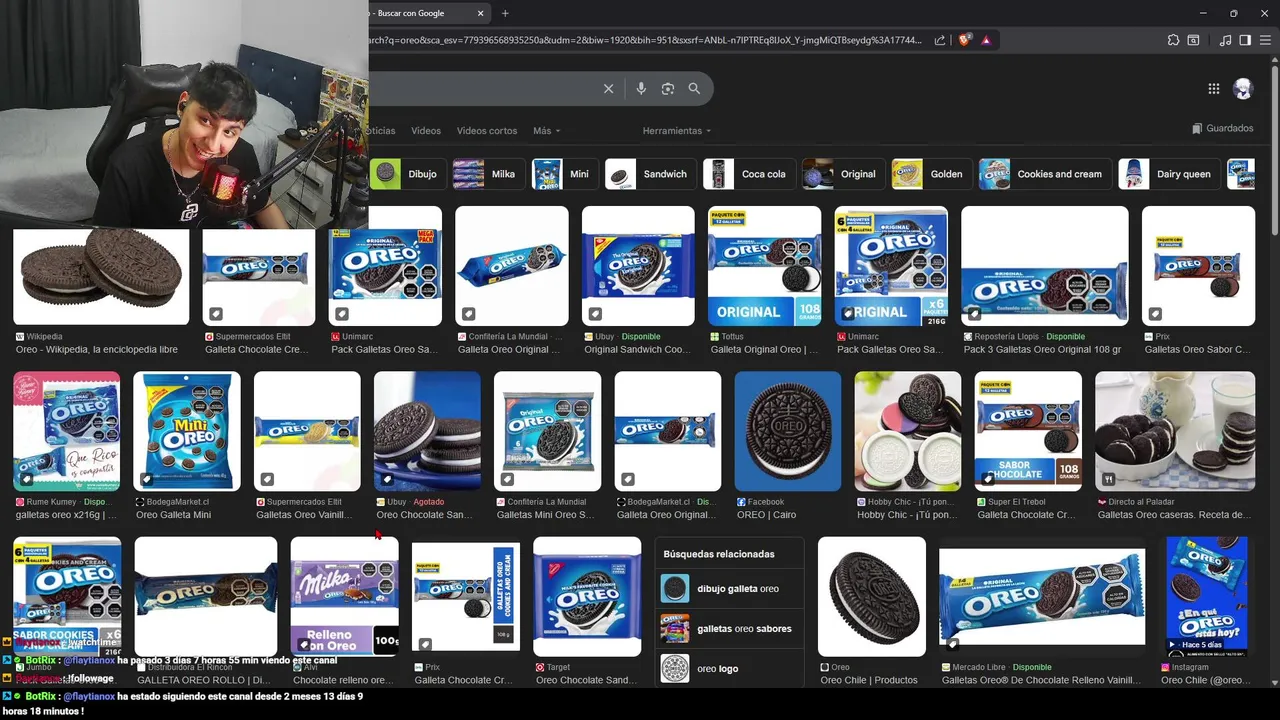Open the Mini Oreo bag image

tap(187, 431)
